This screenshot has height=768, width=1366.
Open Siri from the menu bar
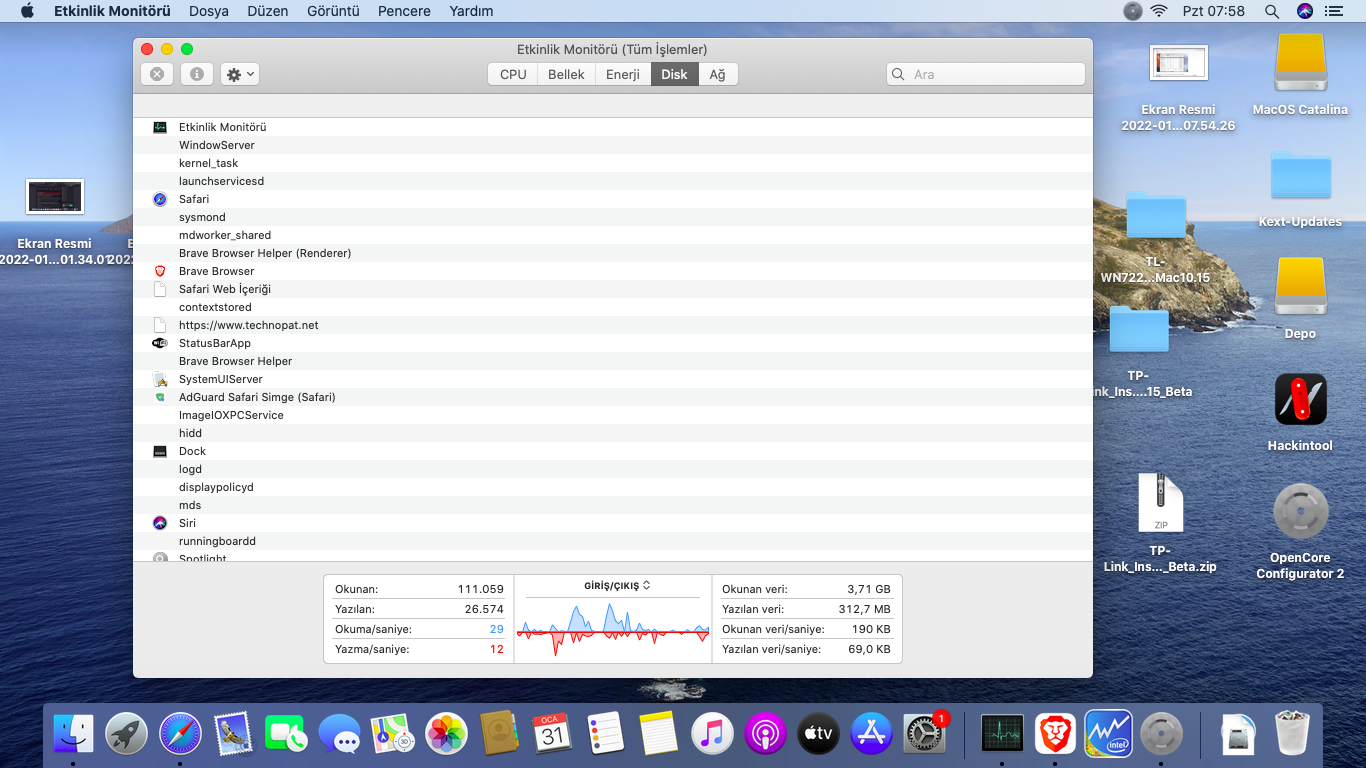click(x=1304, y=11)
